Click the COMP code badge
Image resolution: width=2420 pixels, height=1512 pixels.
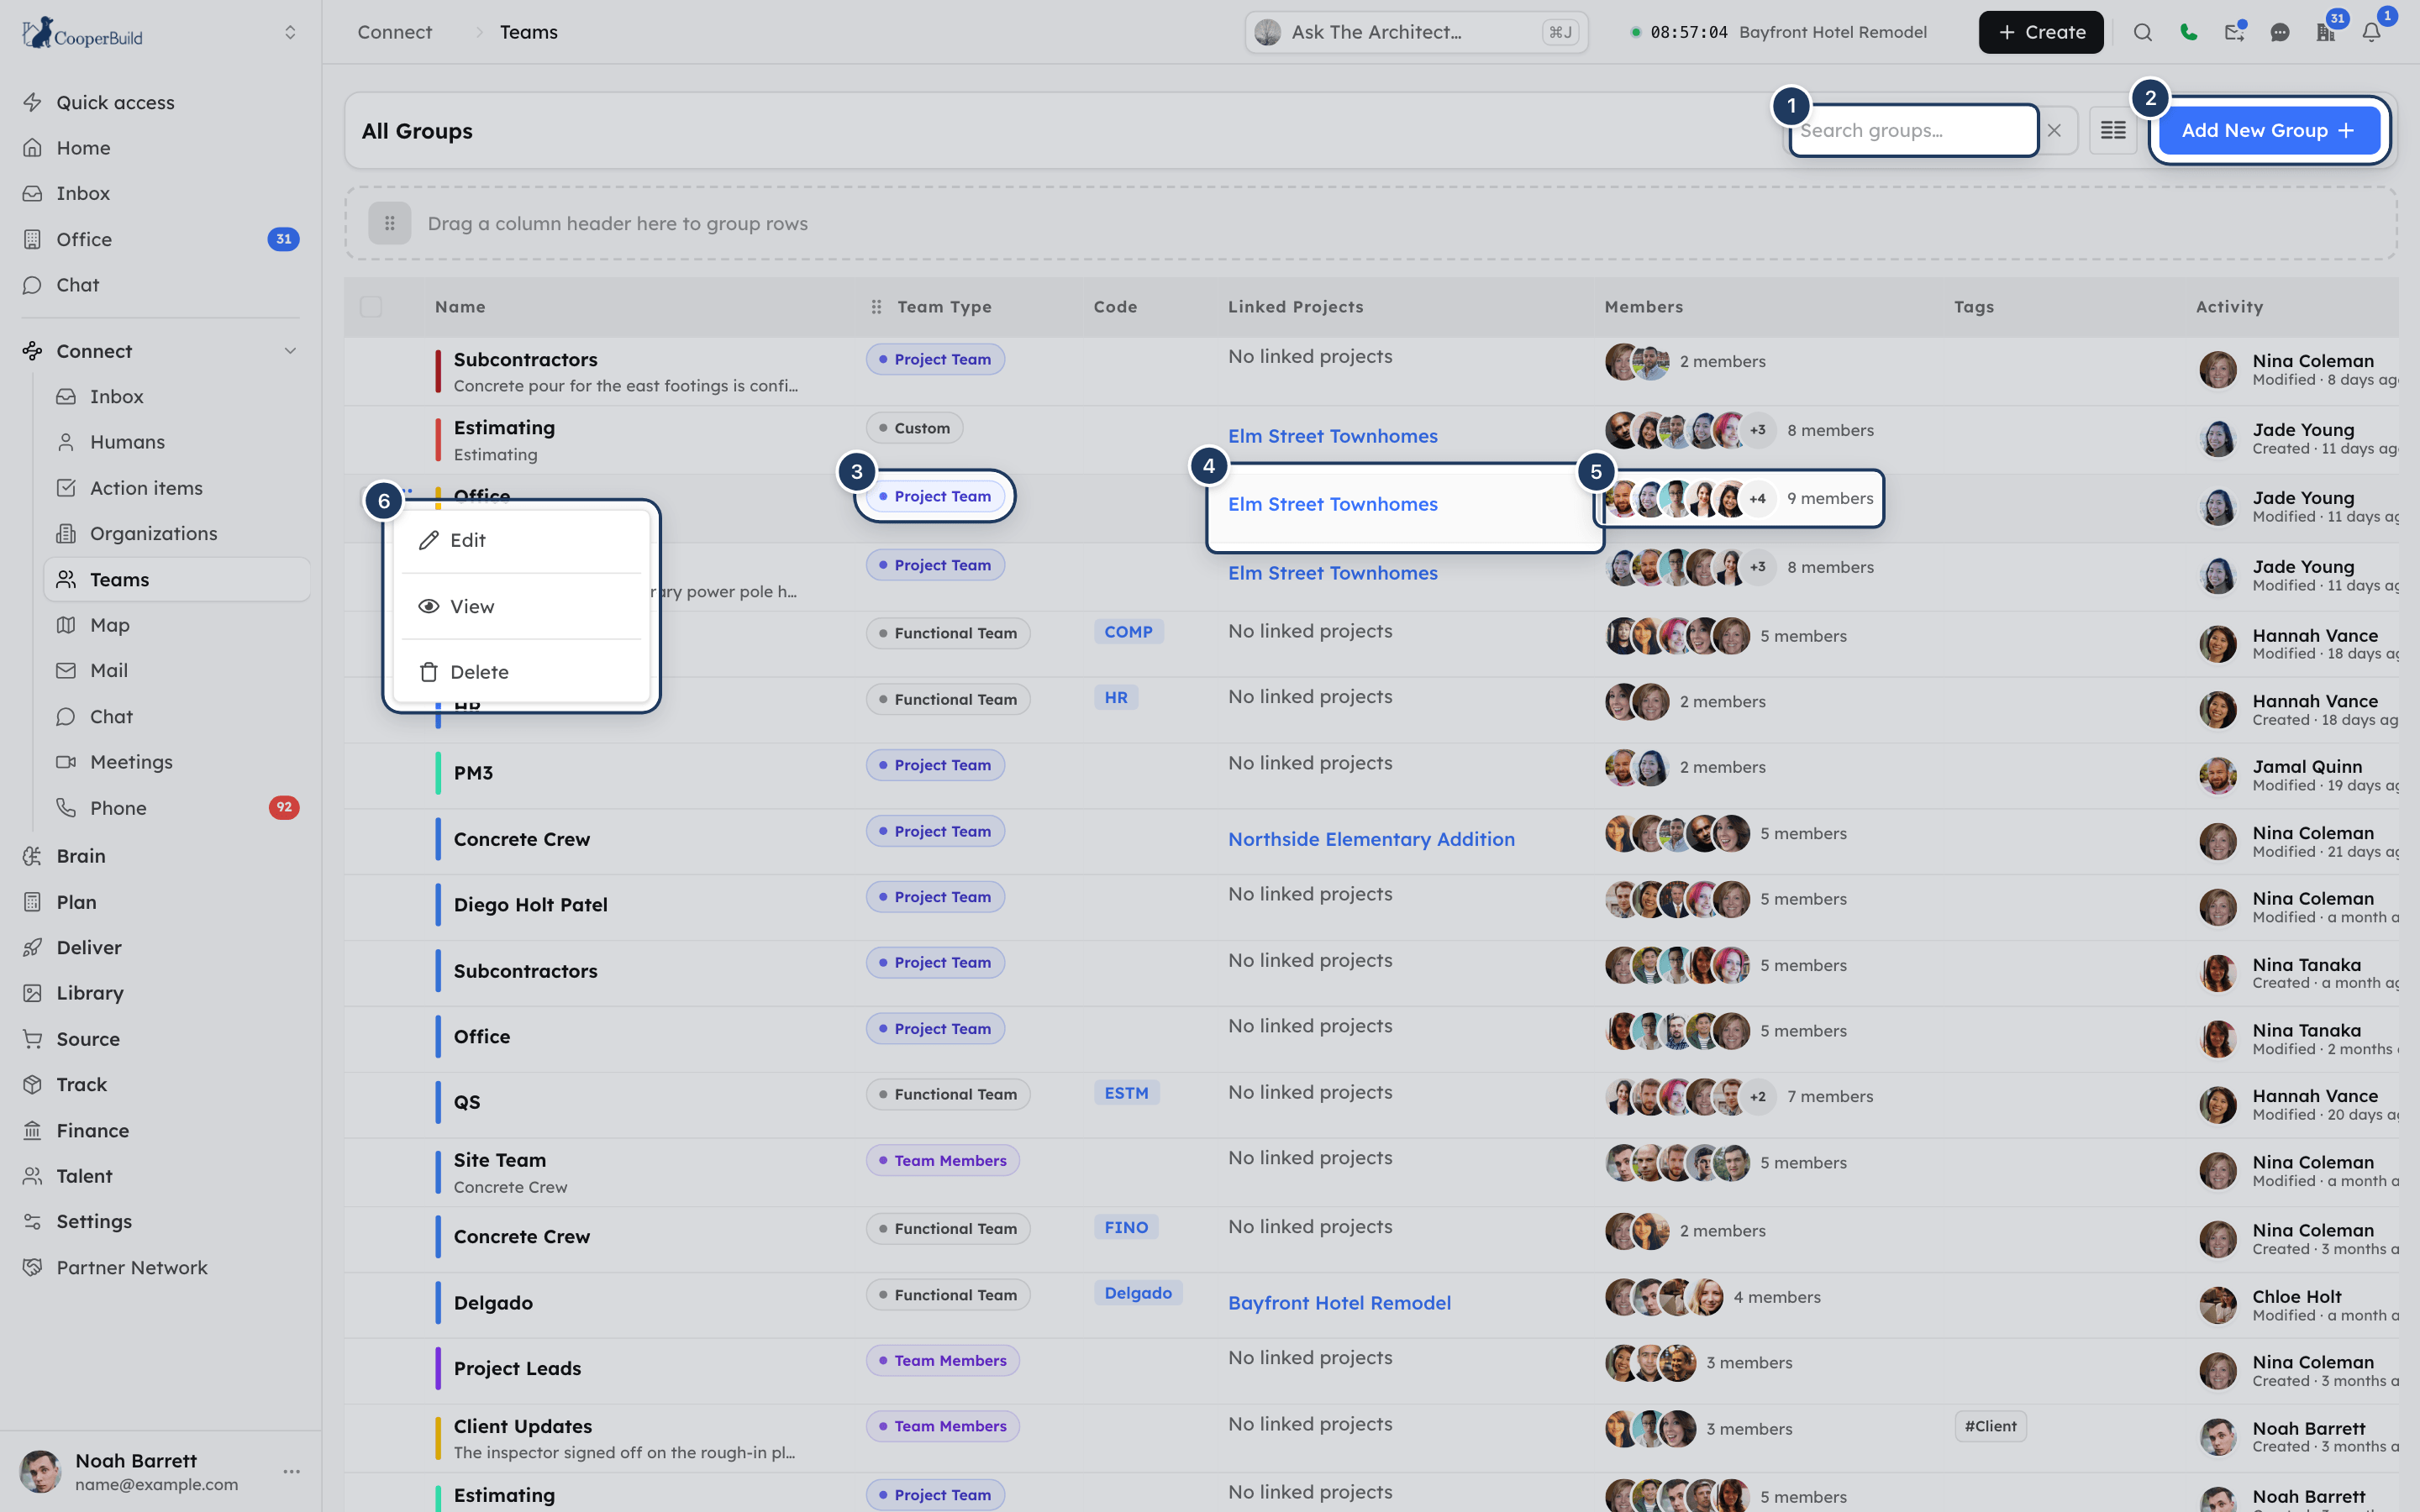coord(1128,632)
